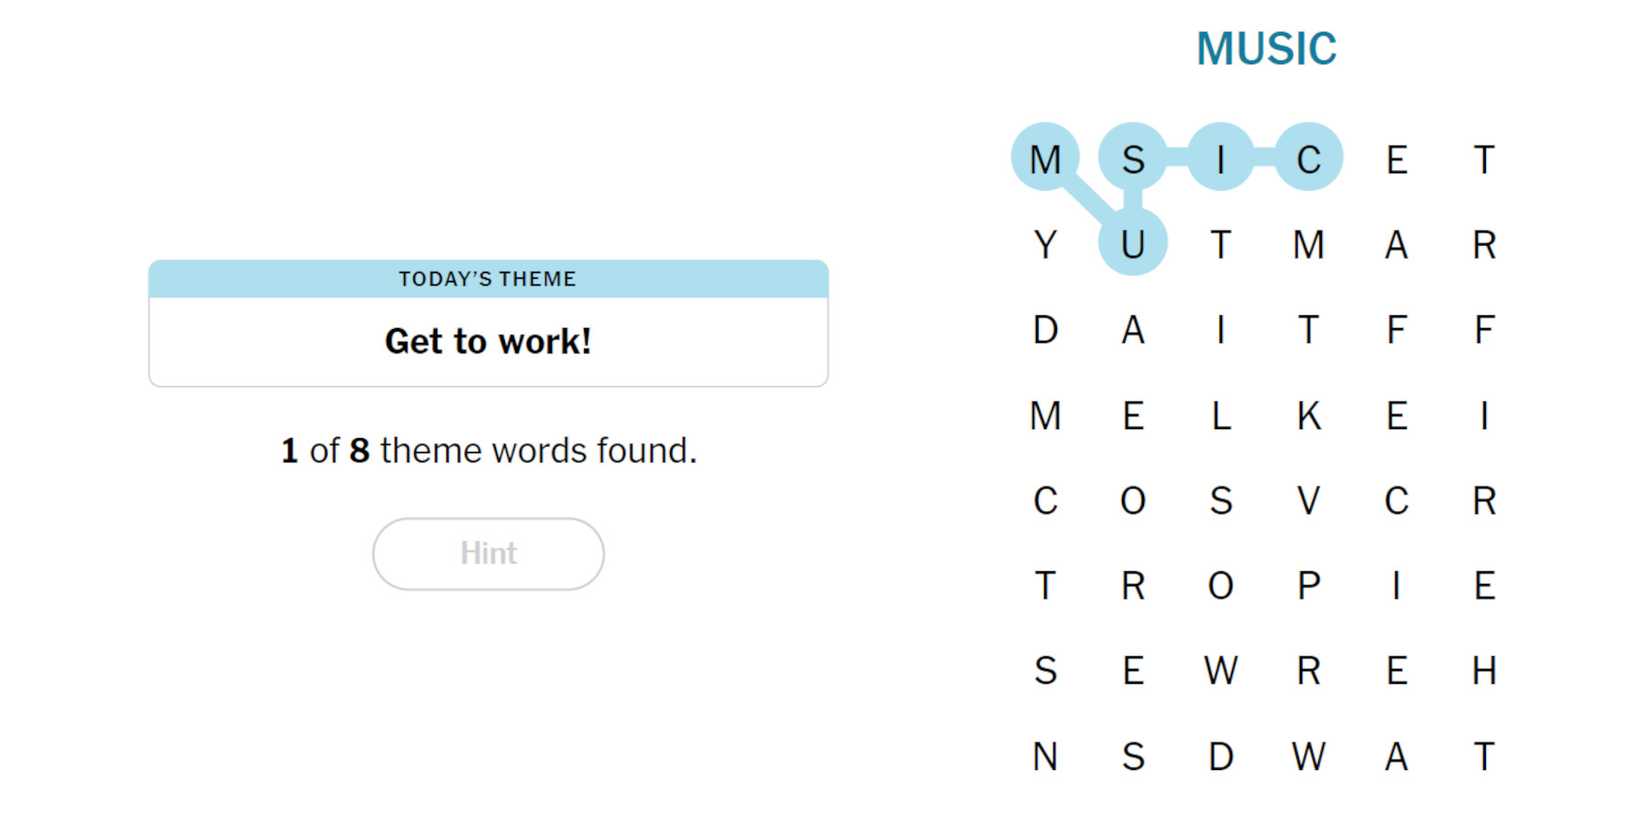Select the W between E and R
1650x825 pixels.
point(1220,670)
